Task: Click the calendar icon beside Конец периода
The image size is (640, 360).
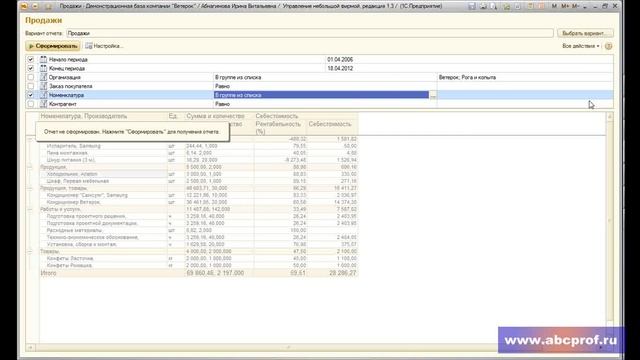Action: (x=43, y=68)
